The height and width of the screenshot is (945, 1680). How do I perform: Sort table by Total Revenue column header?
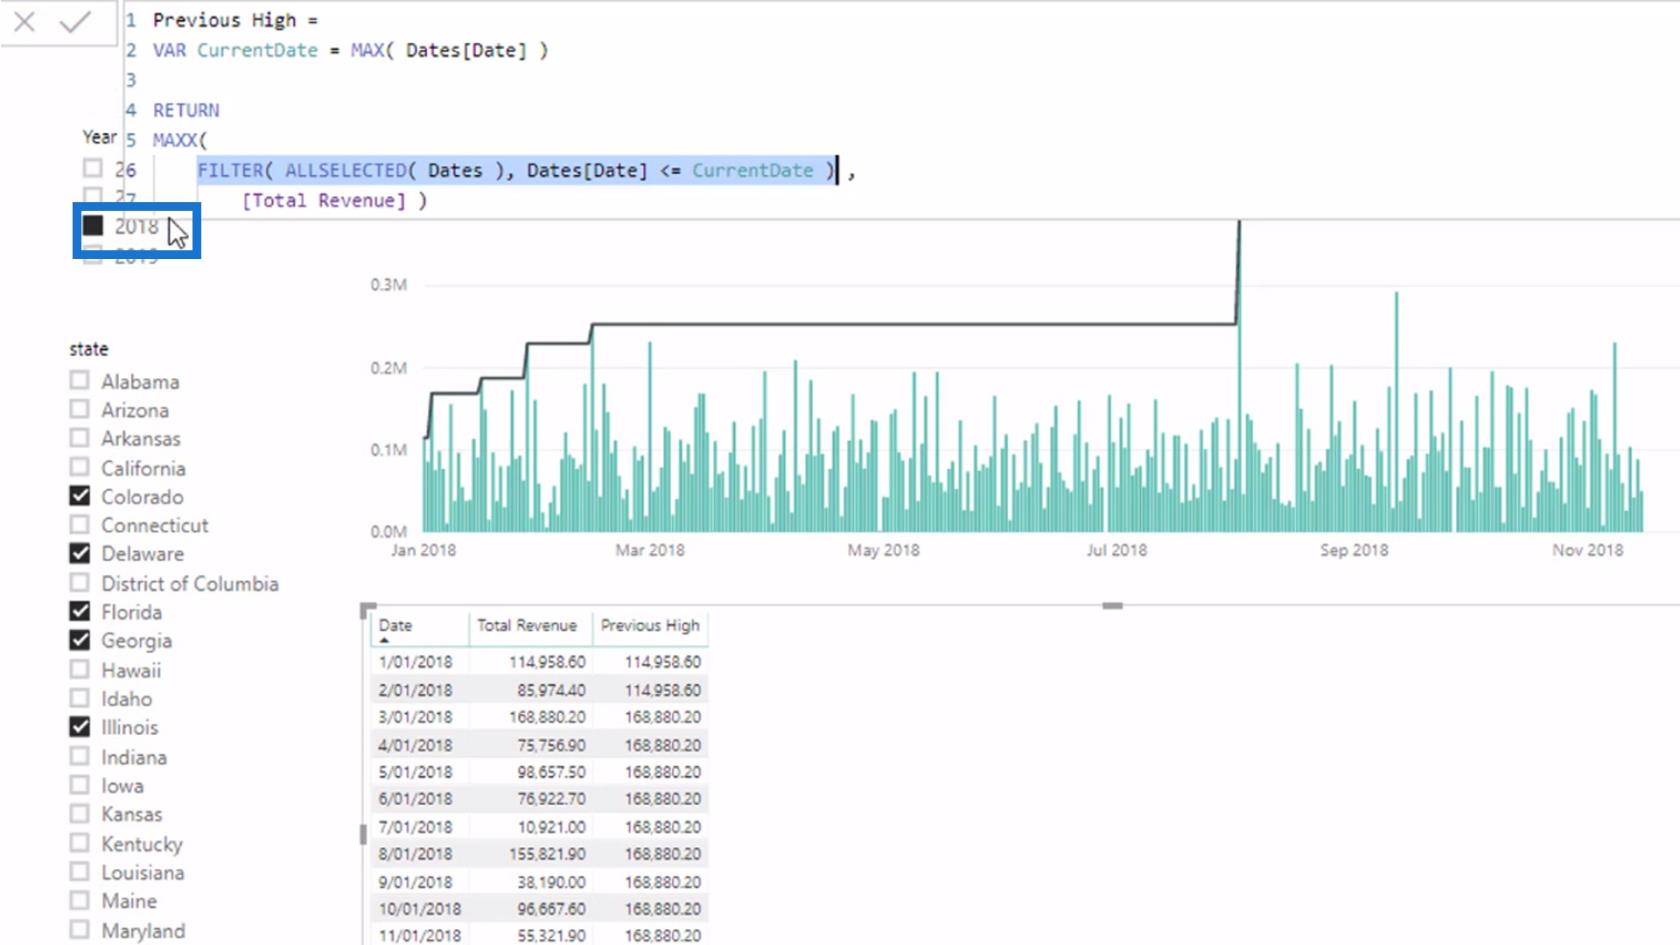pyautogui.click(x=527, y=625)
